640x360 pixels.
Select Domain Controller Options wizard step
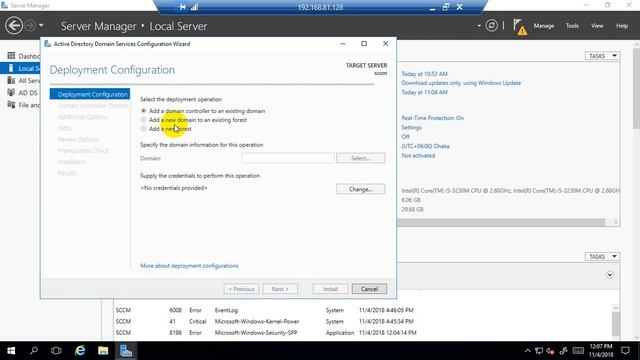tap(93, 106)
